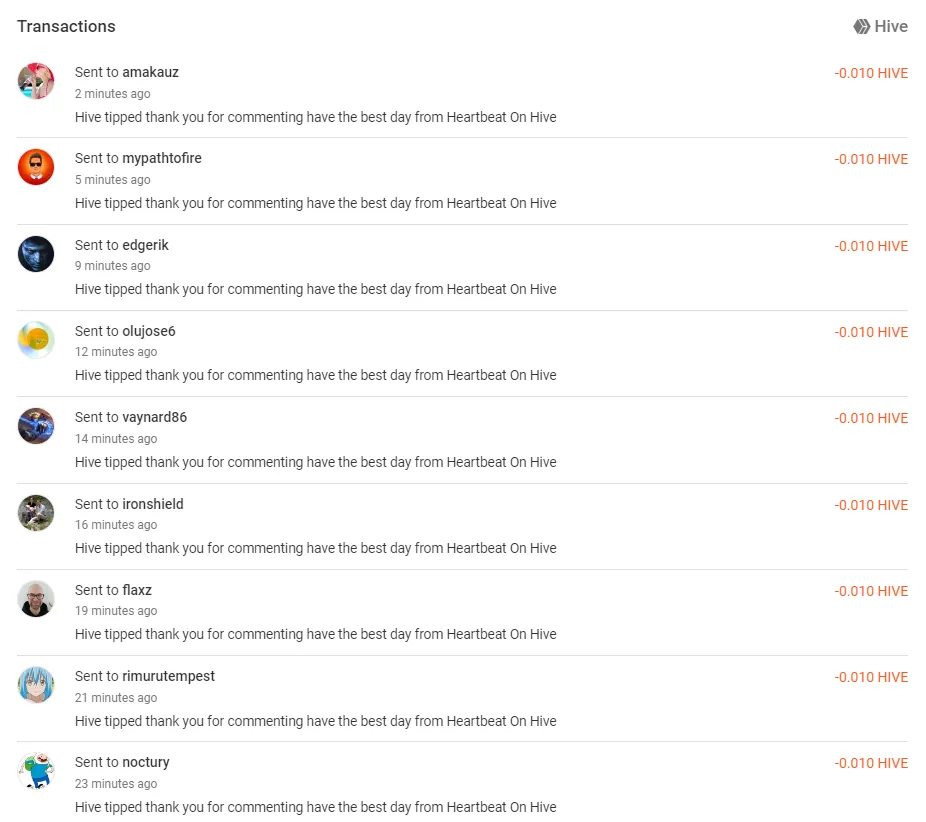Image resolution: width=926 pixels, height=822 pixels.
Task: Click the -0.010 HIVE amount for flaxz
Action: 871,591
